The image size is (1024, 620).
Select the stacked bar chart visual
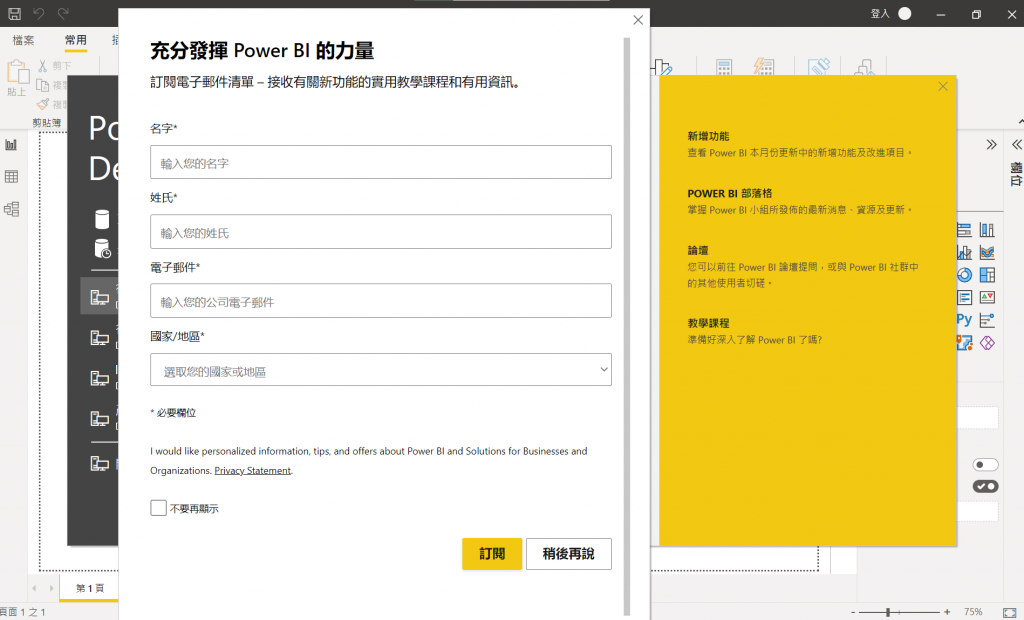[964, 230]
